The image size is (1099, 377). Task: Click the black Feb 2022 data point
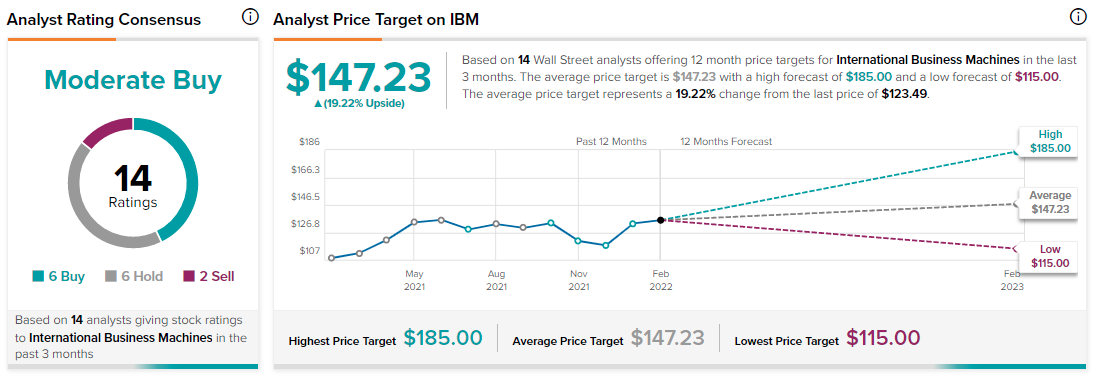coord(660,220)
